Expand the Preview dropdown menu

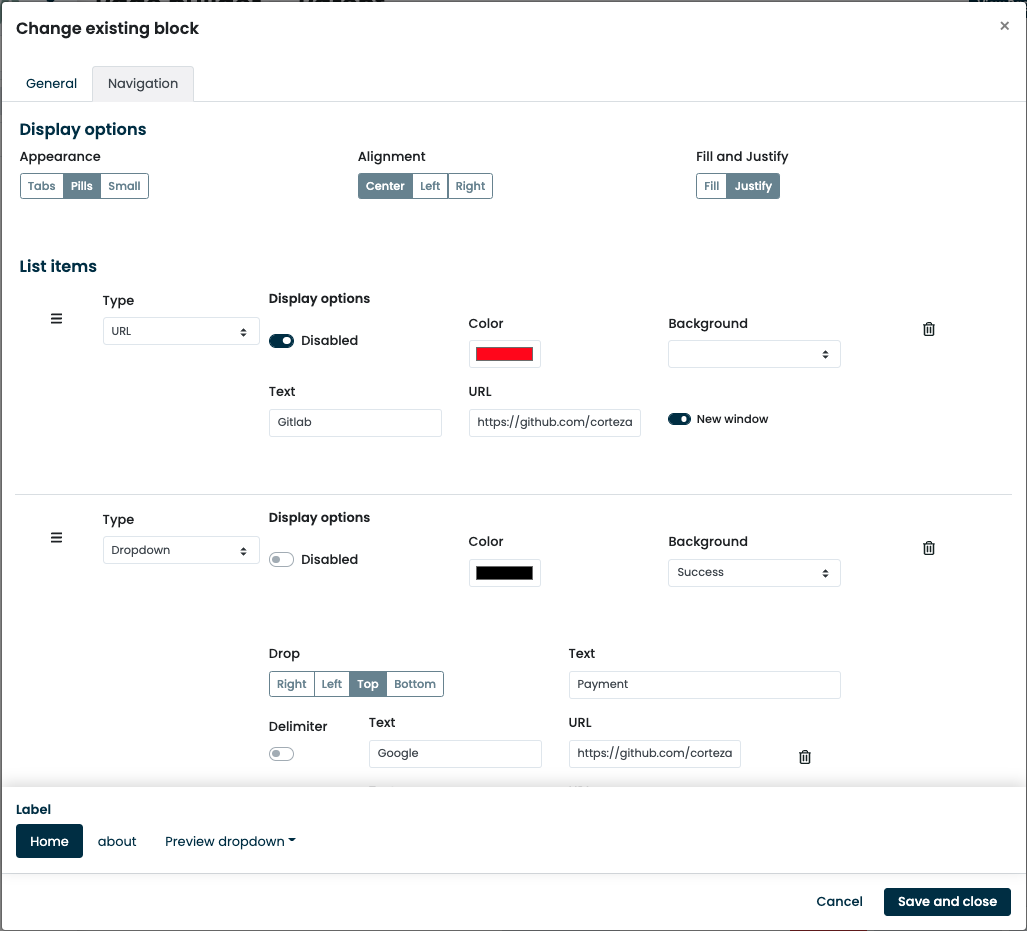point(230,841)
